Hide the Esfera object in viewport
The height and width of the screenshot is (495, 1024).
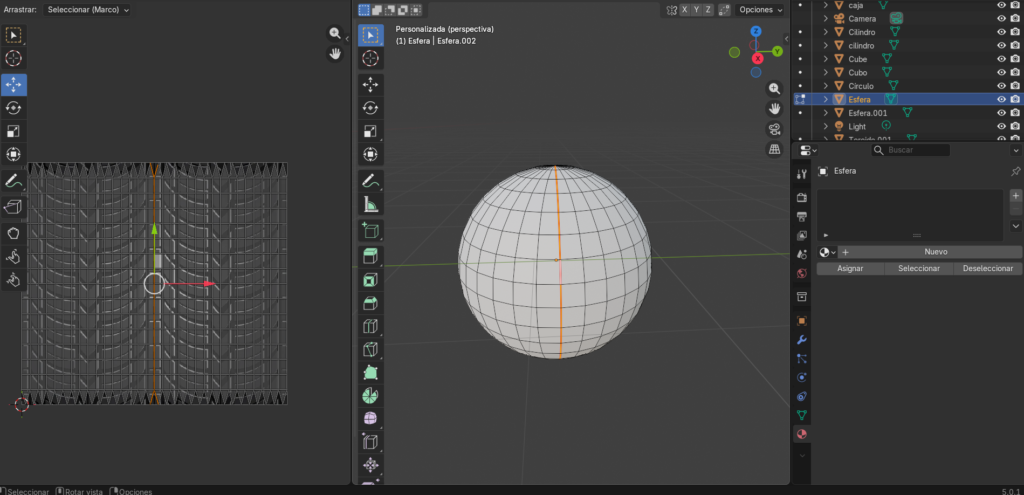(1001, 99)
